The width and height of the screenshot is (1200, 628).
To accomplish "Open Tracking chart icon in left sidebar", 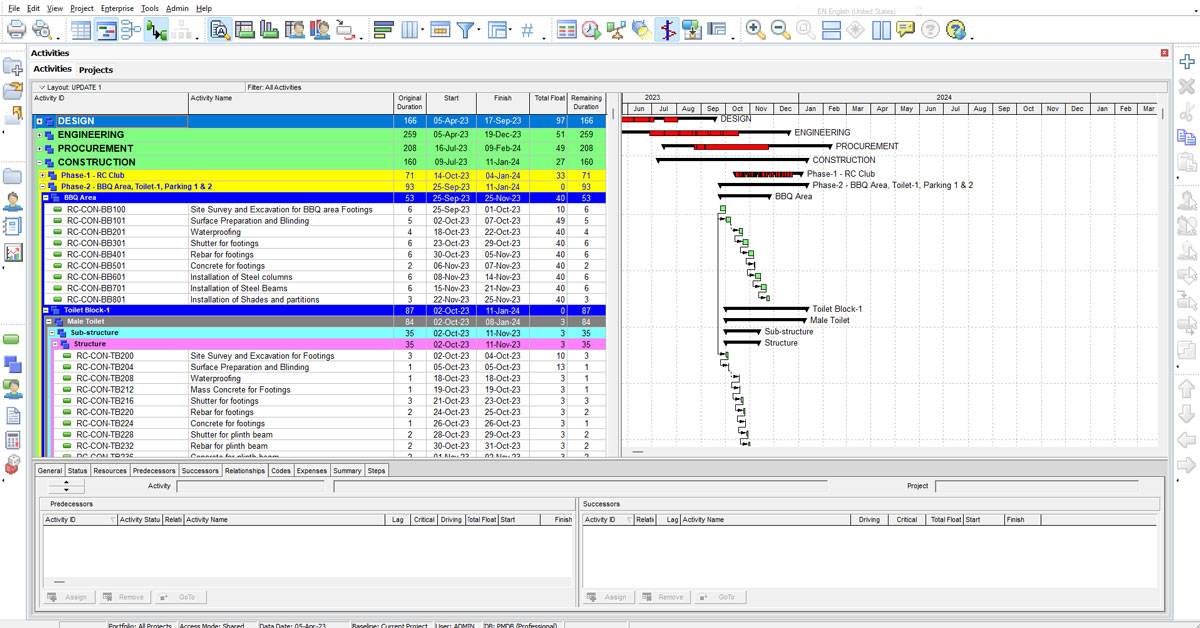I will pyautogui.click(x=13, y=252).
